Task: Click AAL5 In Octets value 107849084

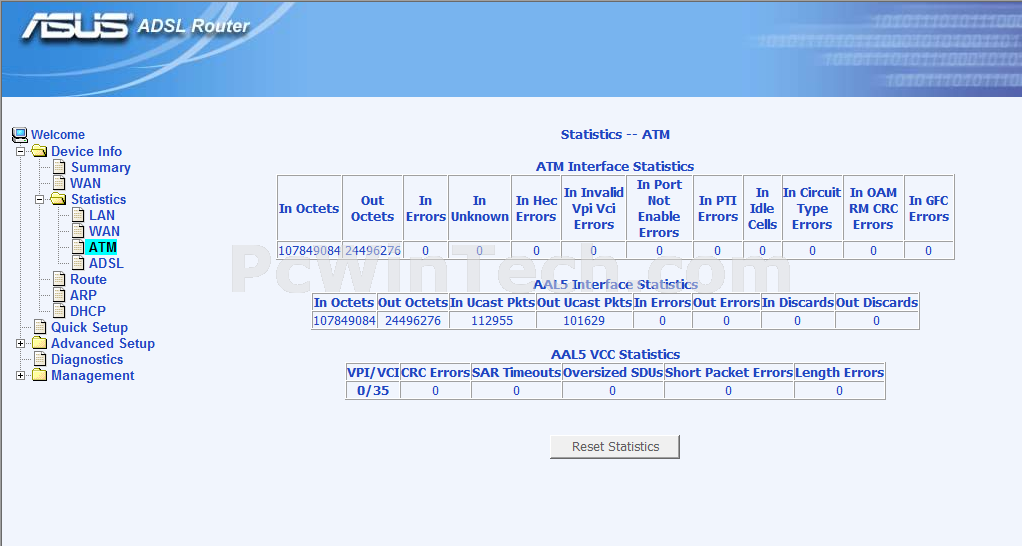Action: click(344, 321)
